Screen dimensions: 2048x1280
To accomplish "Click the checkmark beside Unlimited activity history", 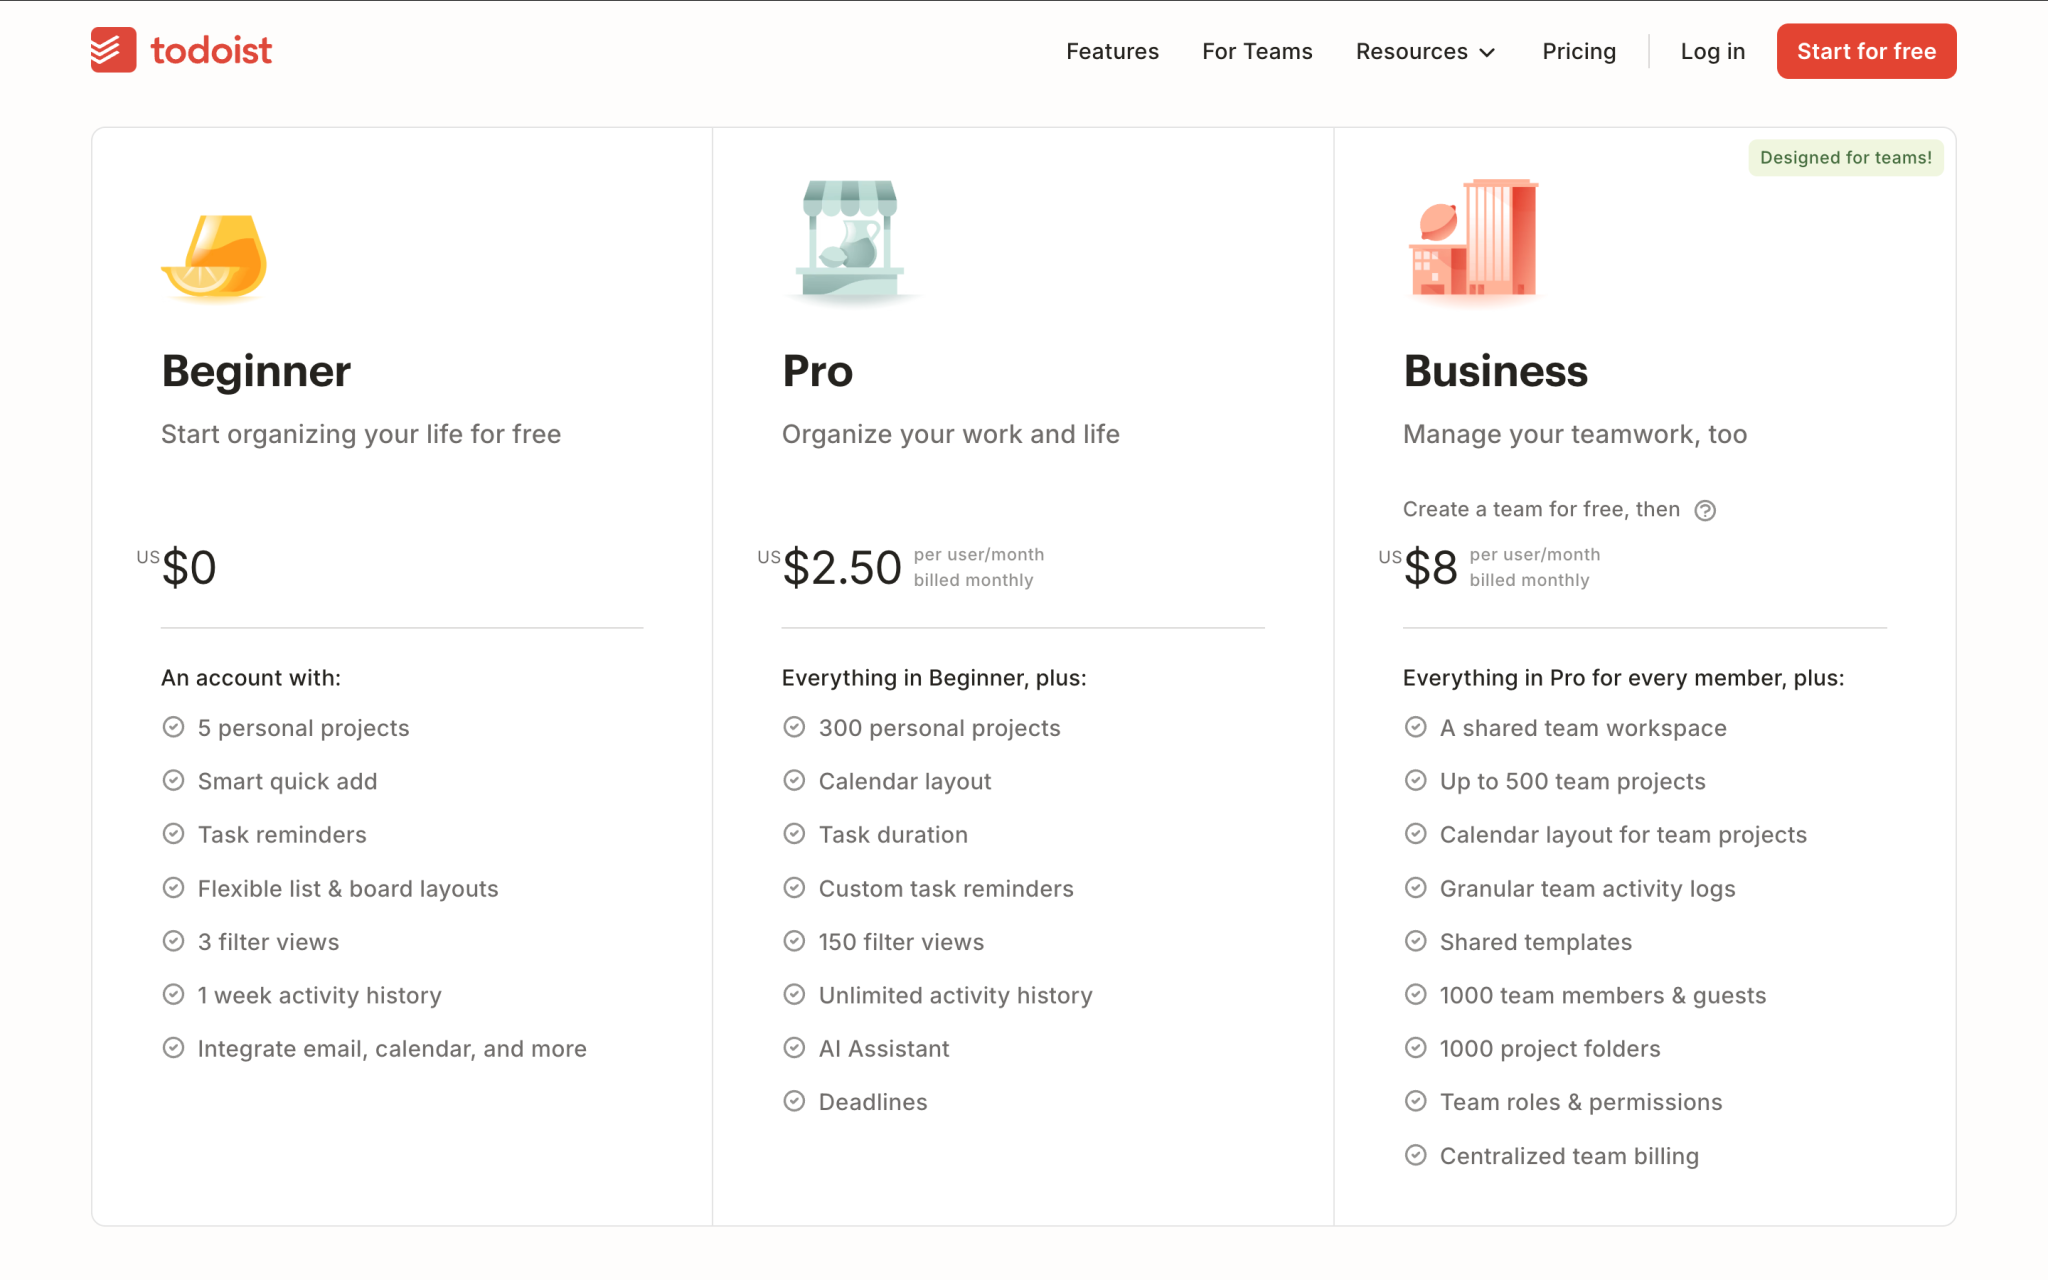I will (x=794, y=994).
